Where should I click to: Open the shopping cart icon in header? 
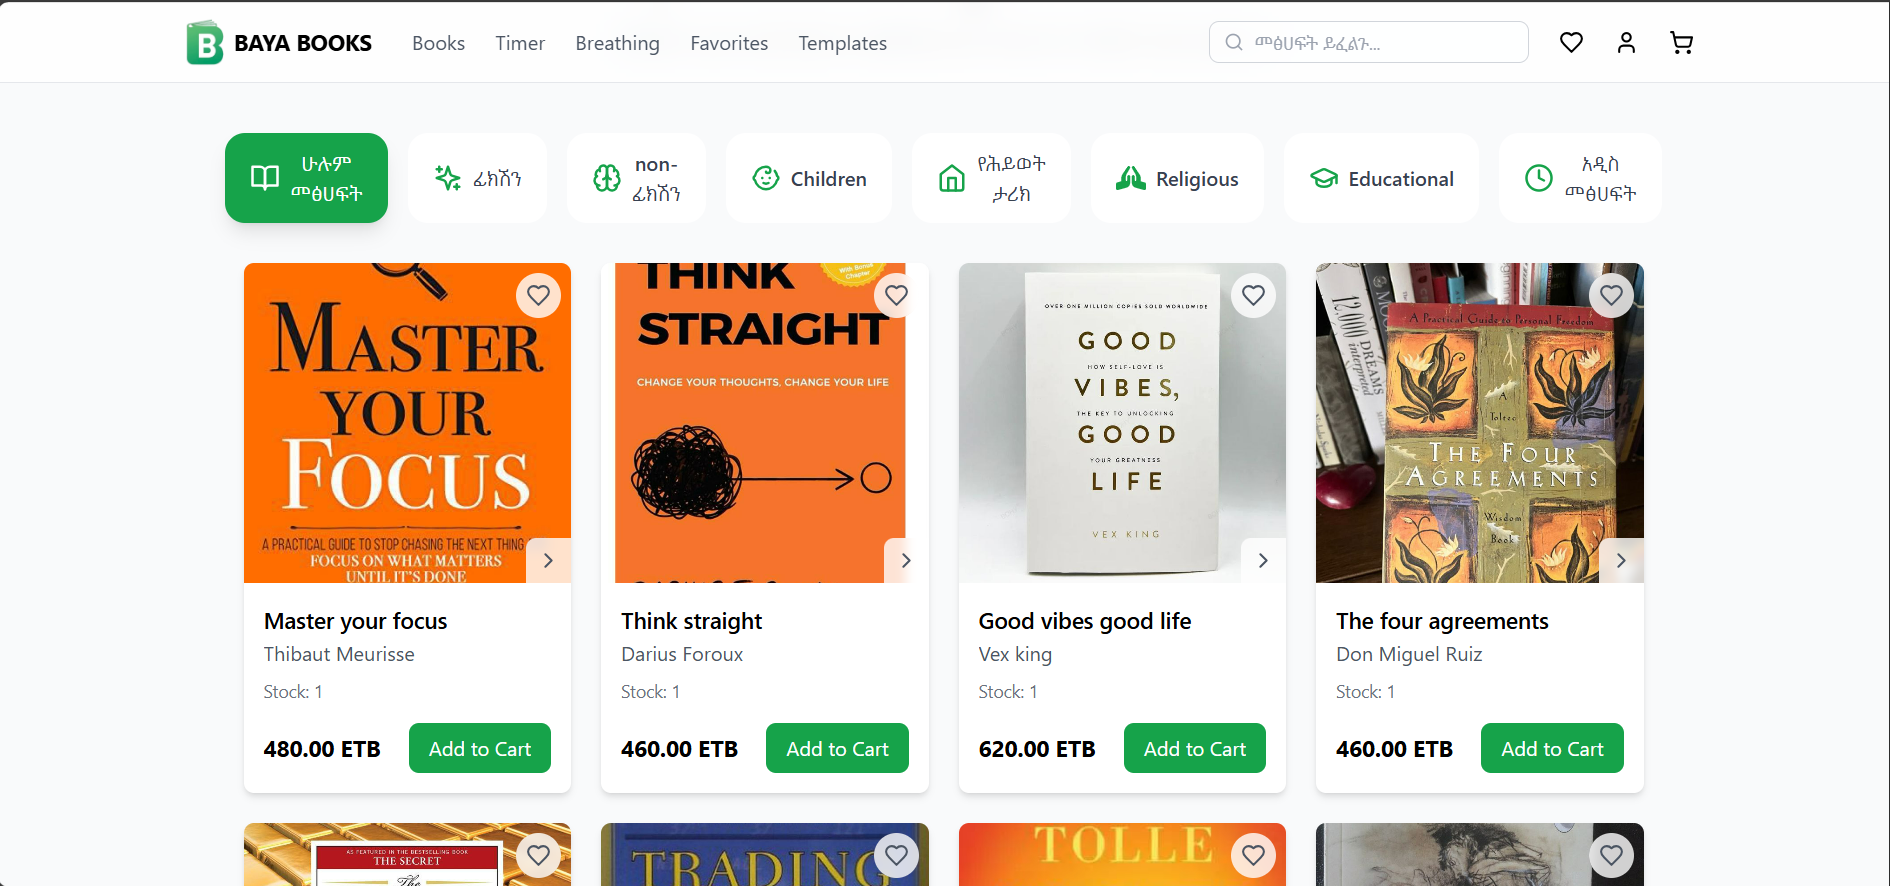[1681, 43]
